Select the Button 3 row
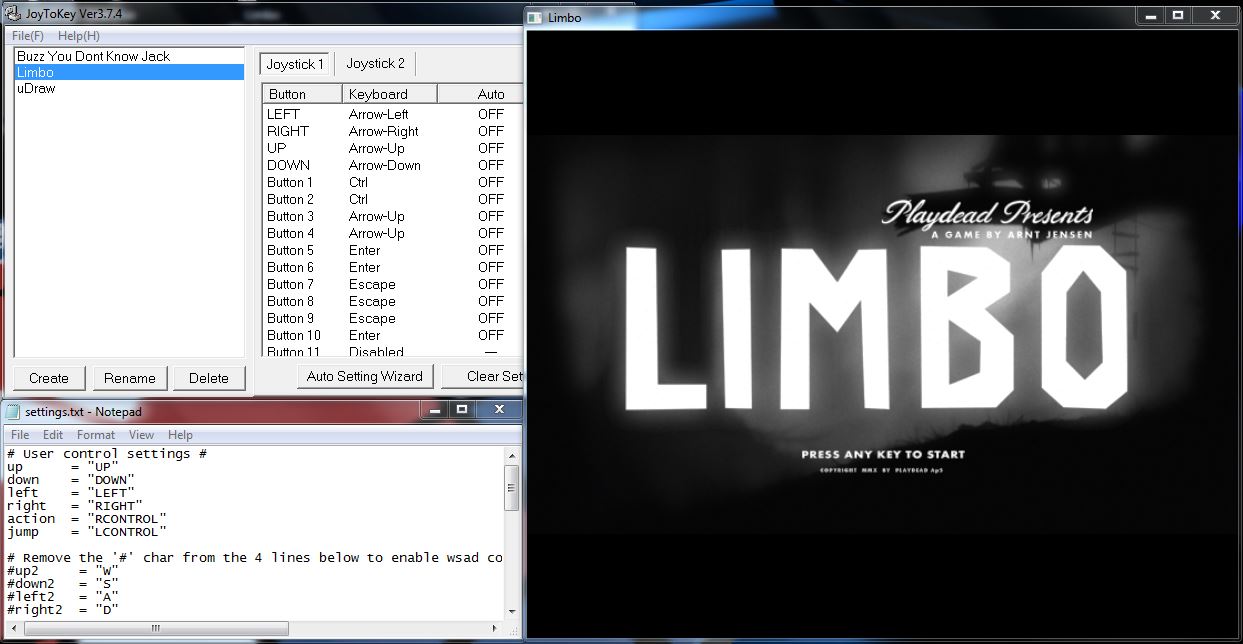The image size is (1243, 644). 392,216
